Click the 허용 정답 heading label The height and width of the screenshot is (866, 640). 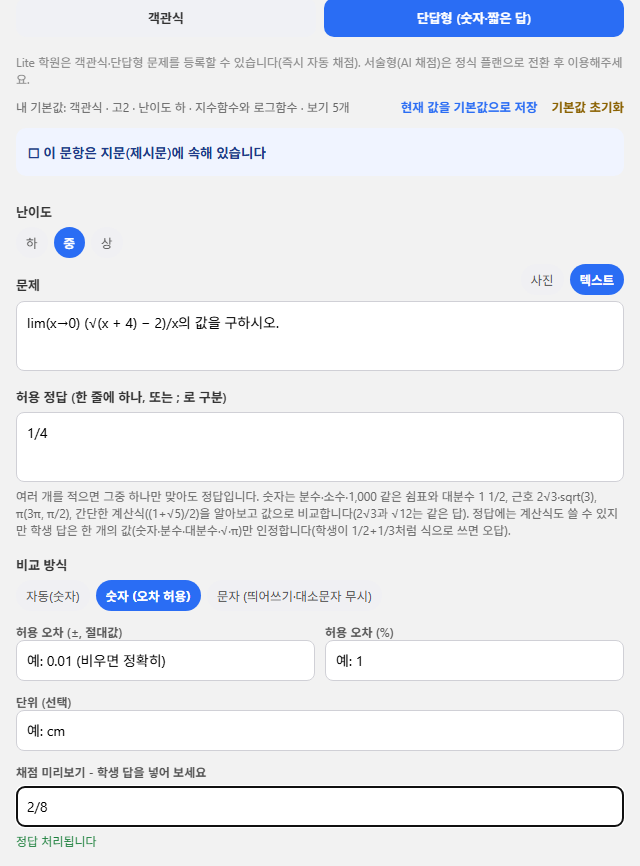[x=121, y=397]
